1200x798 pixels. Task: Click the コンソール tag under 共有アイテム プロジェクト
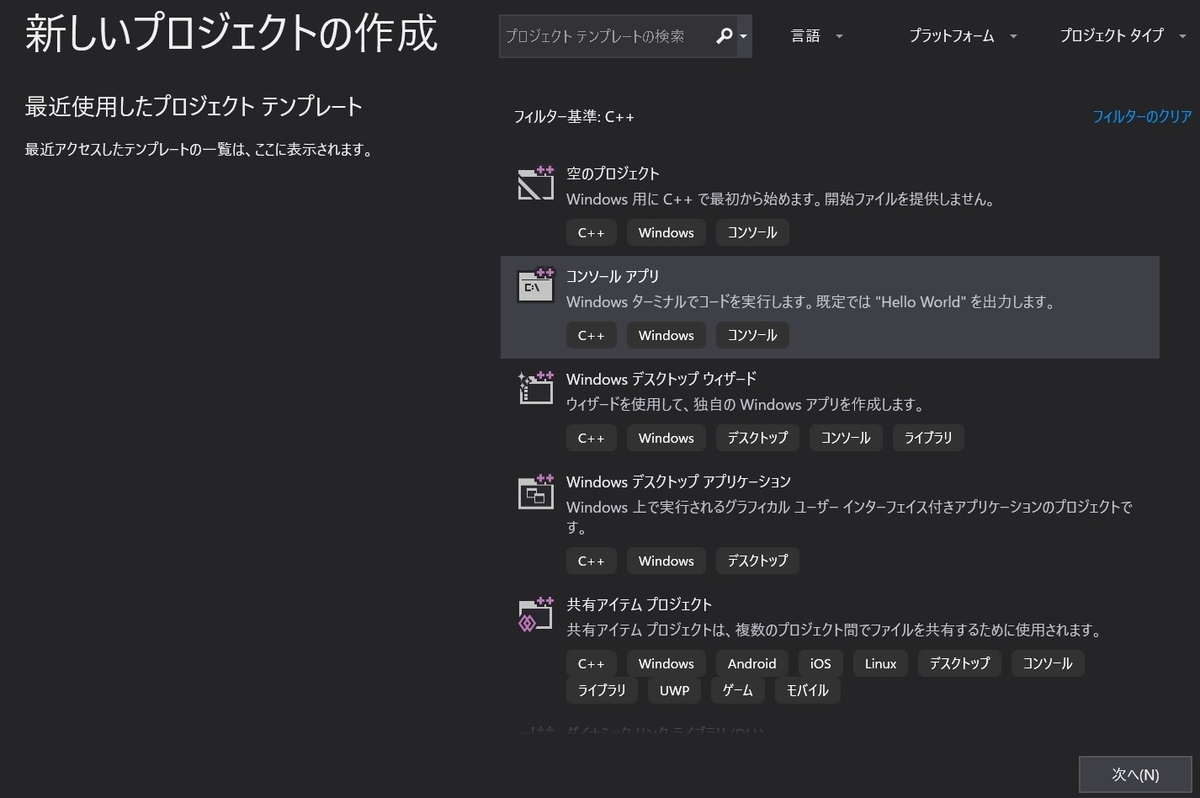click(1048, 664)
